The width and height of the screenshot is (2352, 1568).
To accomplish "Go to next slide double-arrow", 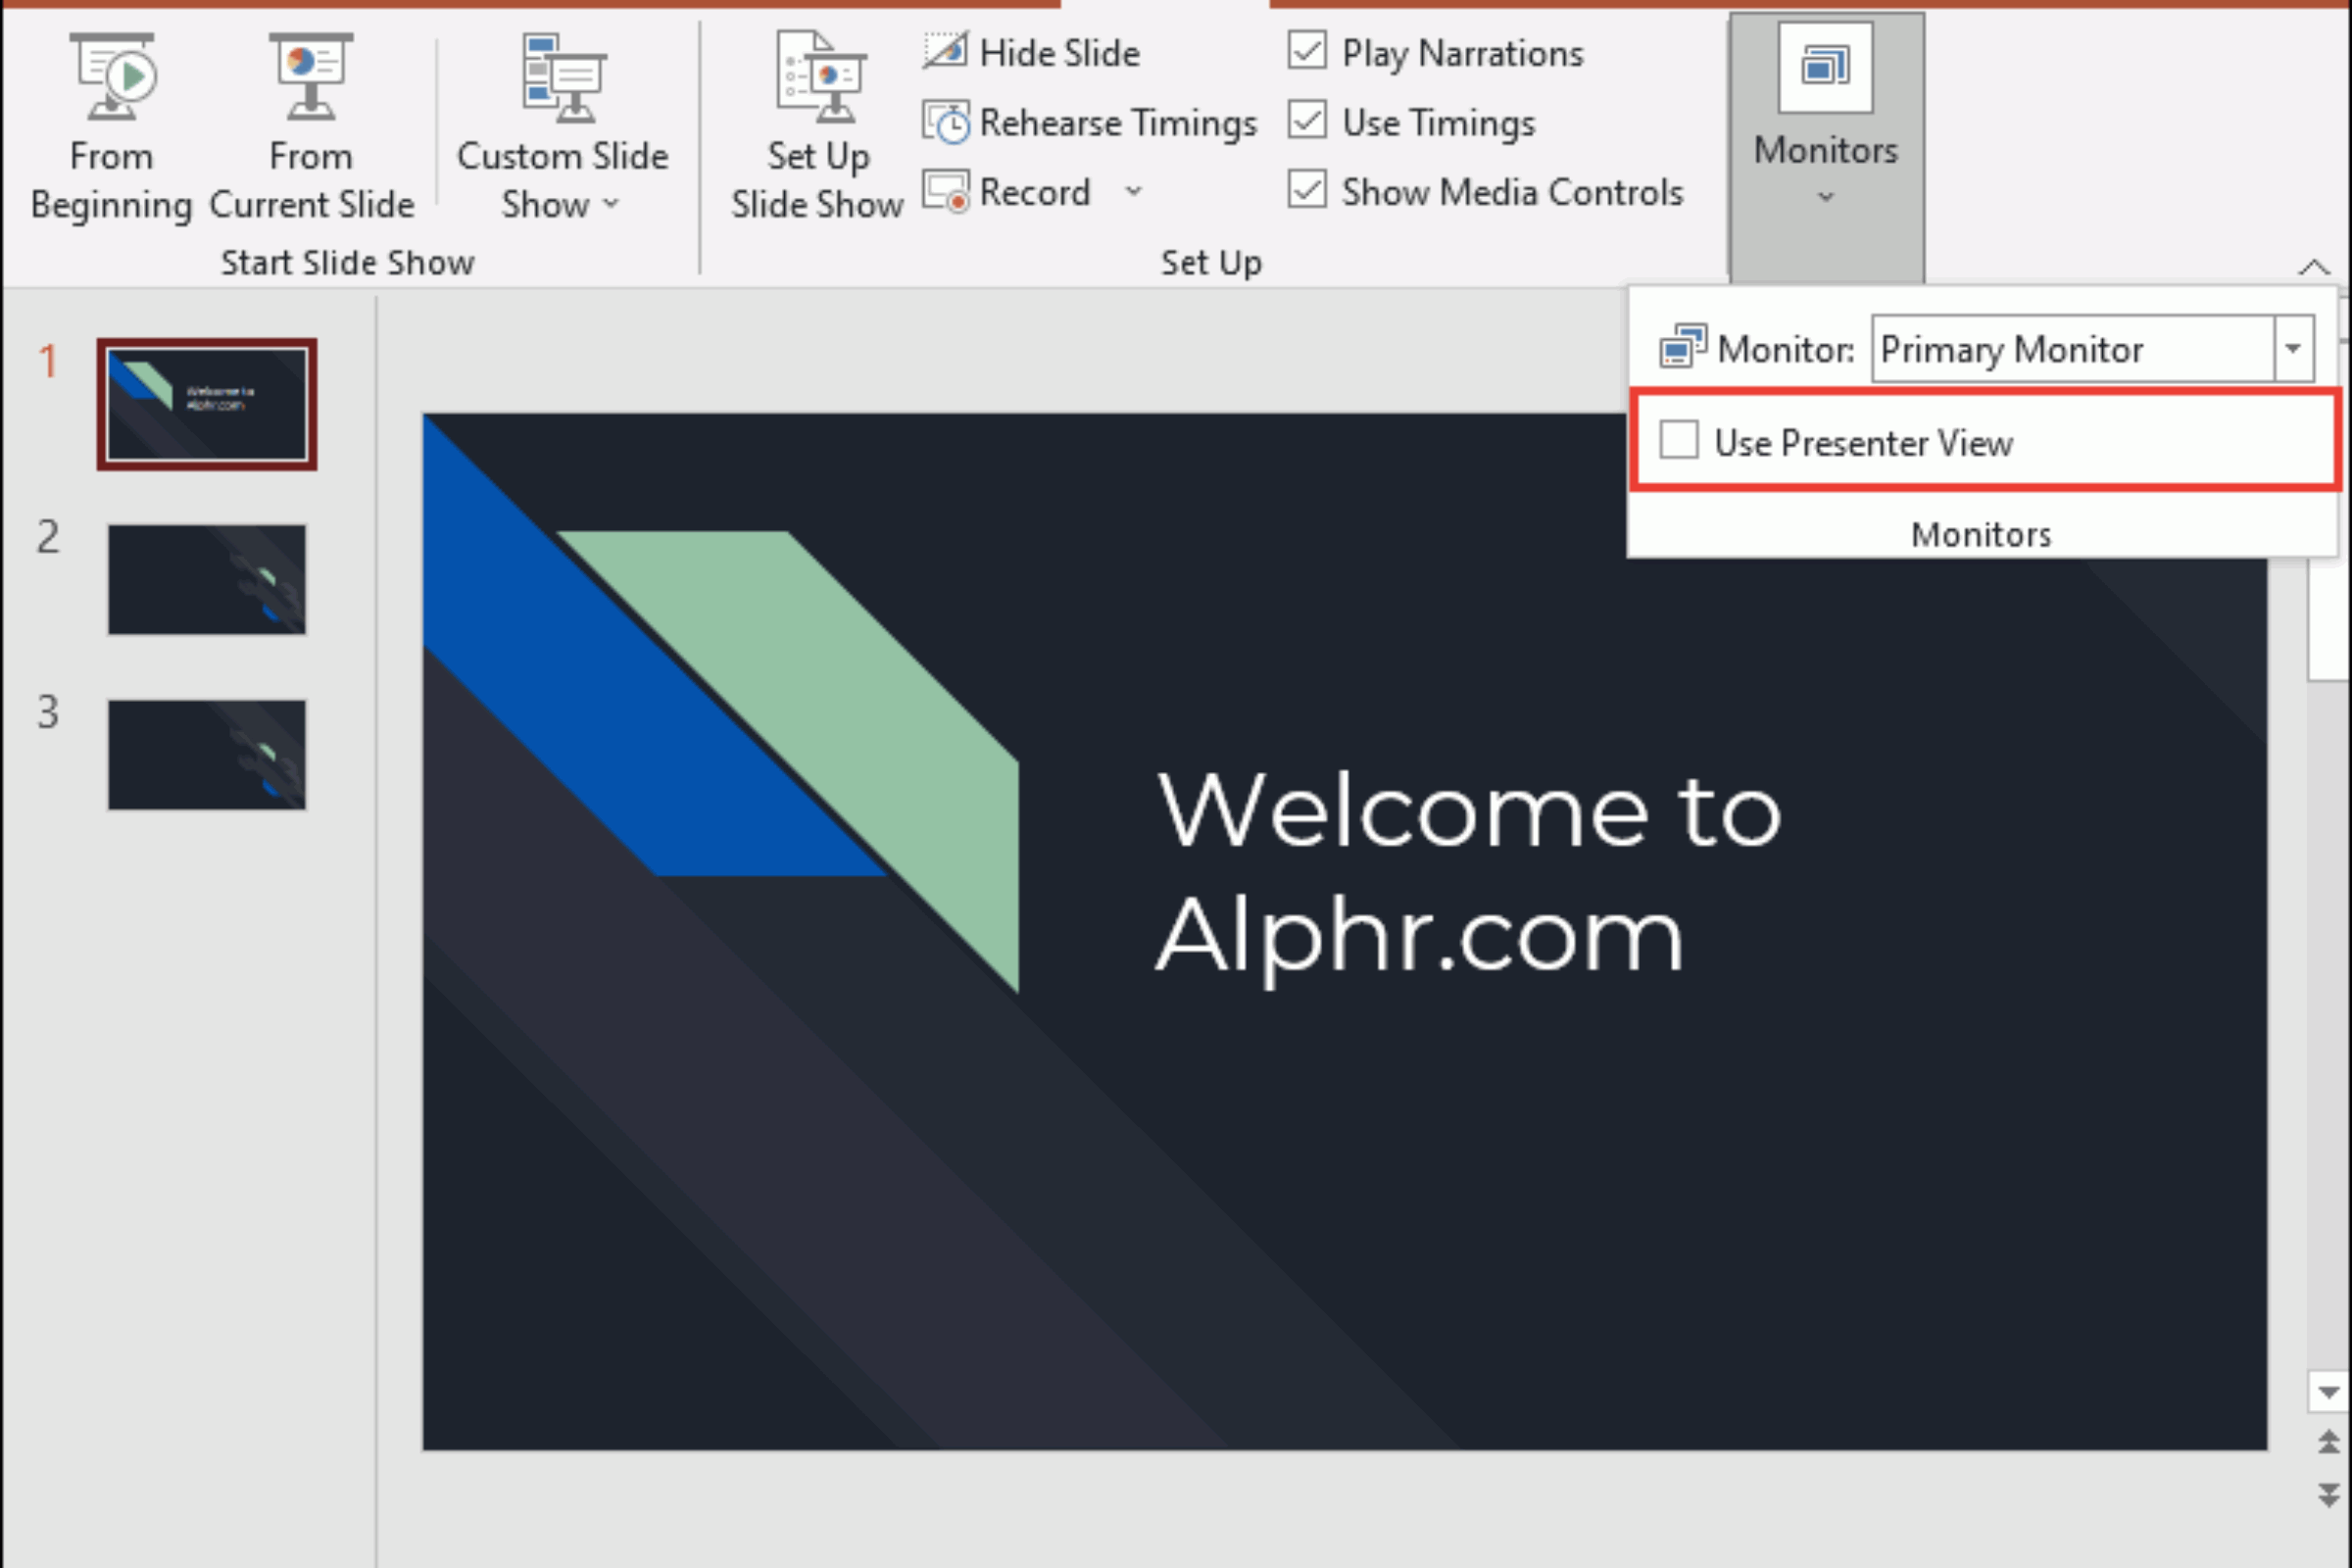I will [2329, 1496].
